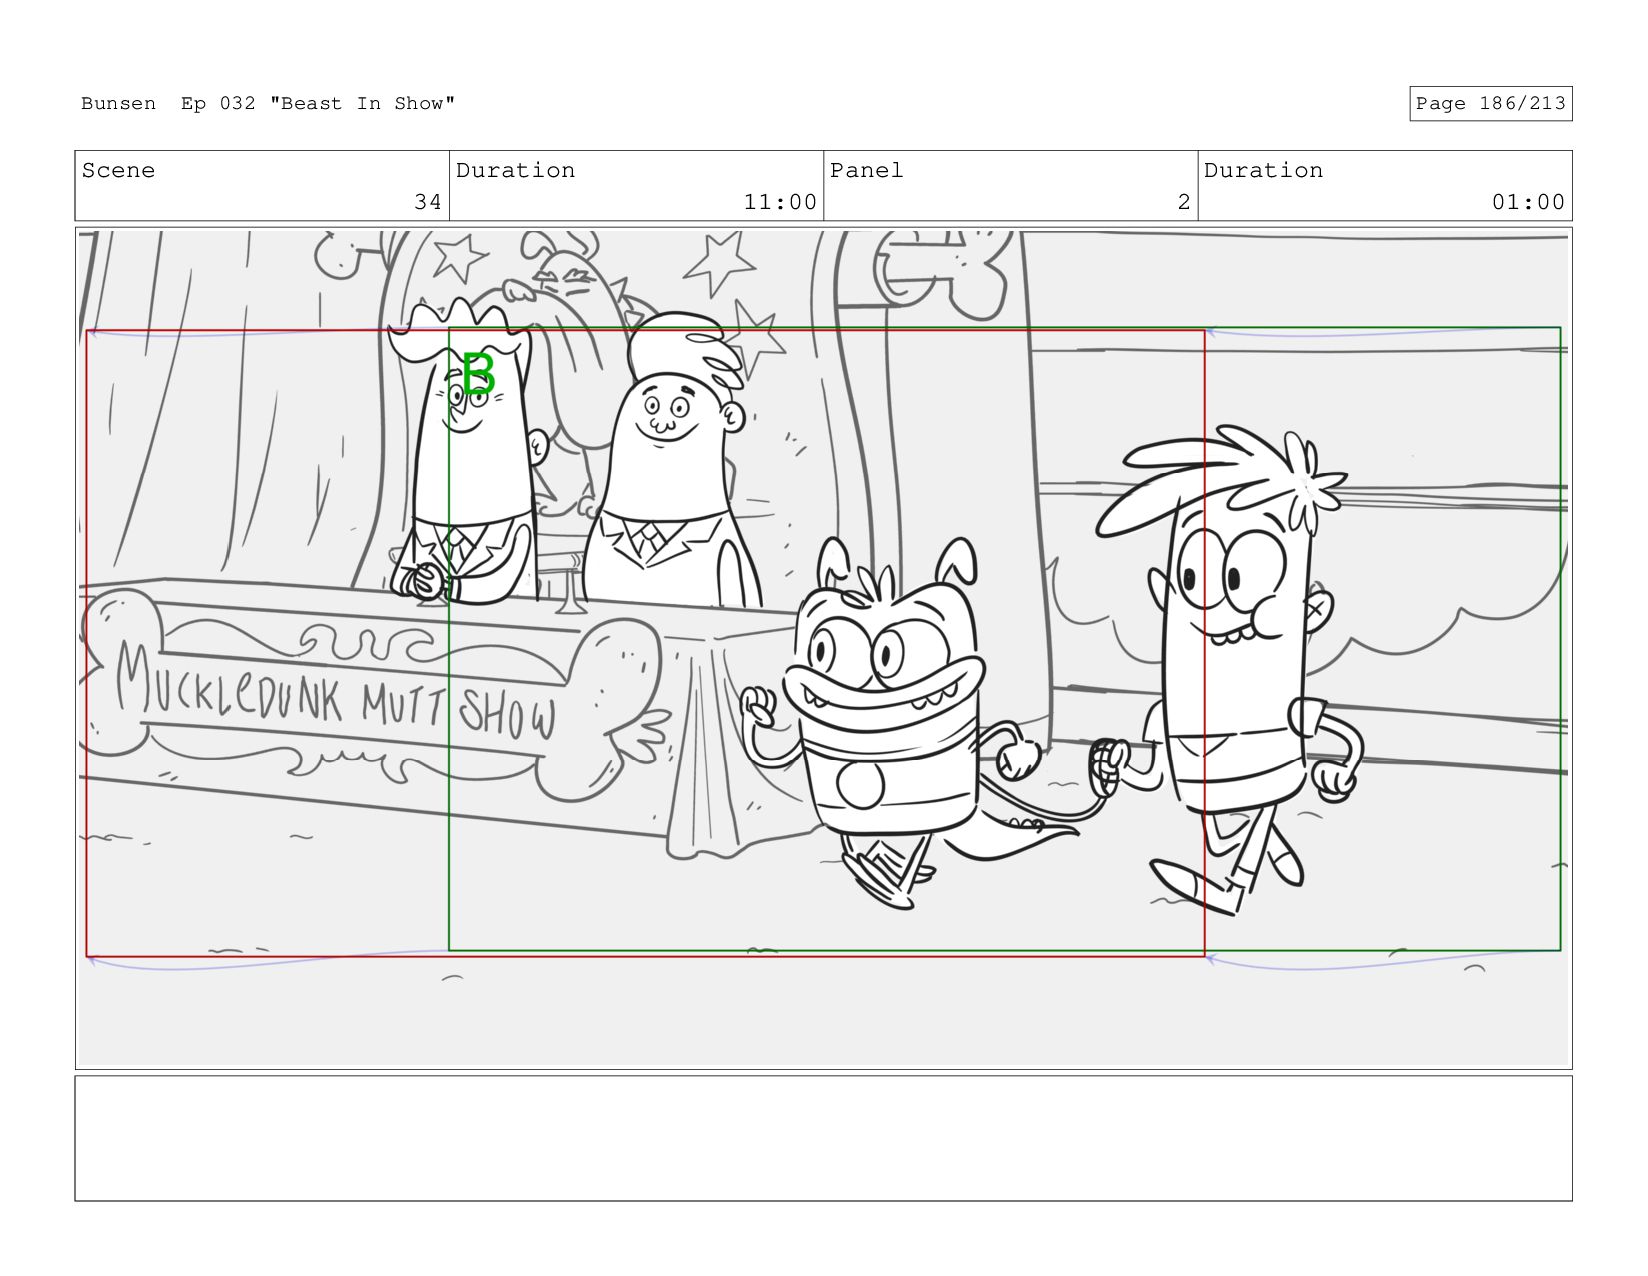Click the header text 'Bunsen Ep 032 "Beast In Show"'
This screenshot has width=1648, height=1276.
tap(268, 103)
